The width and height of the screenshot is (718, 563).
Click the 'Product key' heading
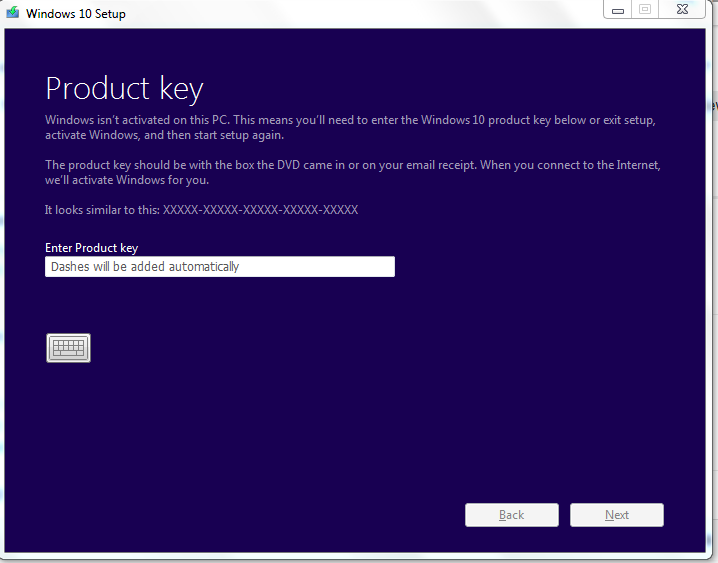point(124,88)
